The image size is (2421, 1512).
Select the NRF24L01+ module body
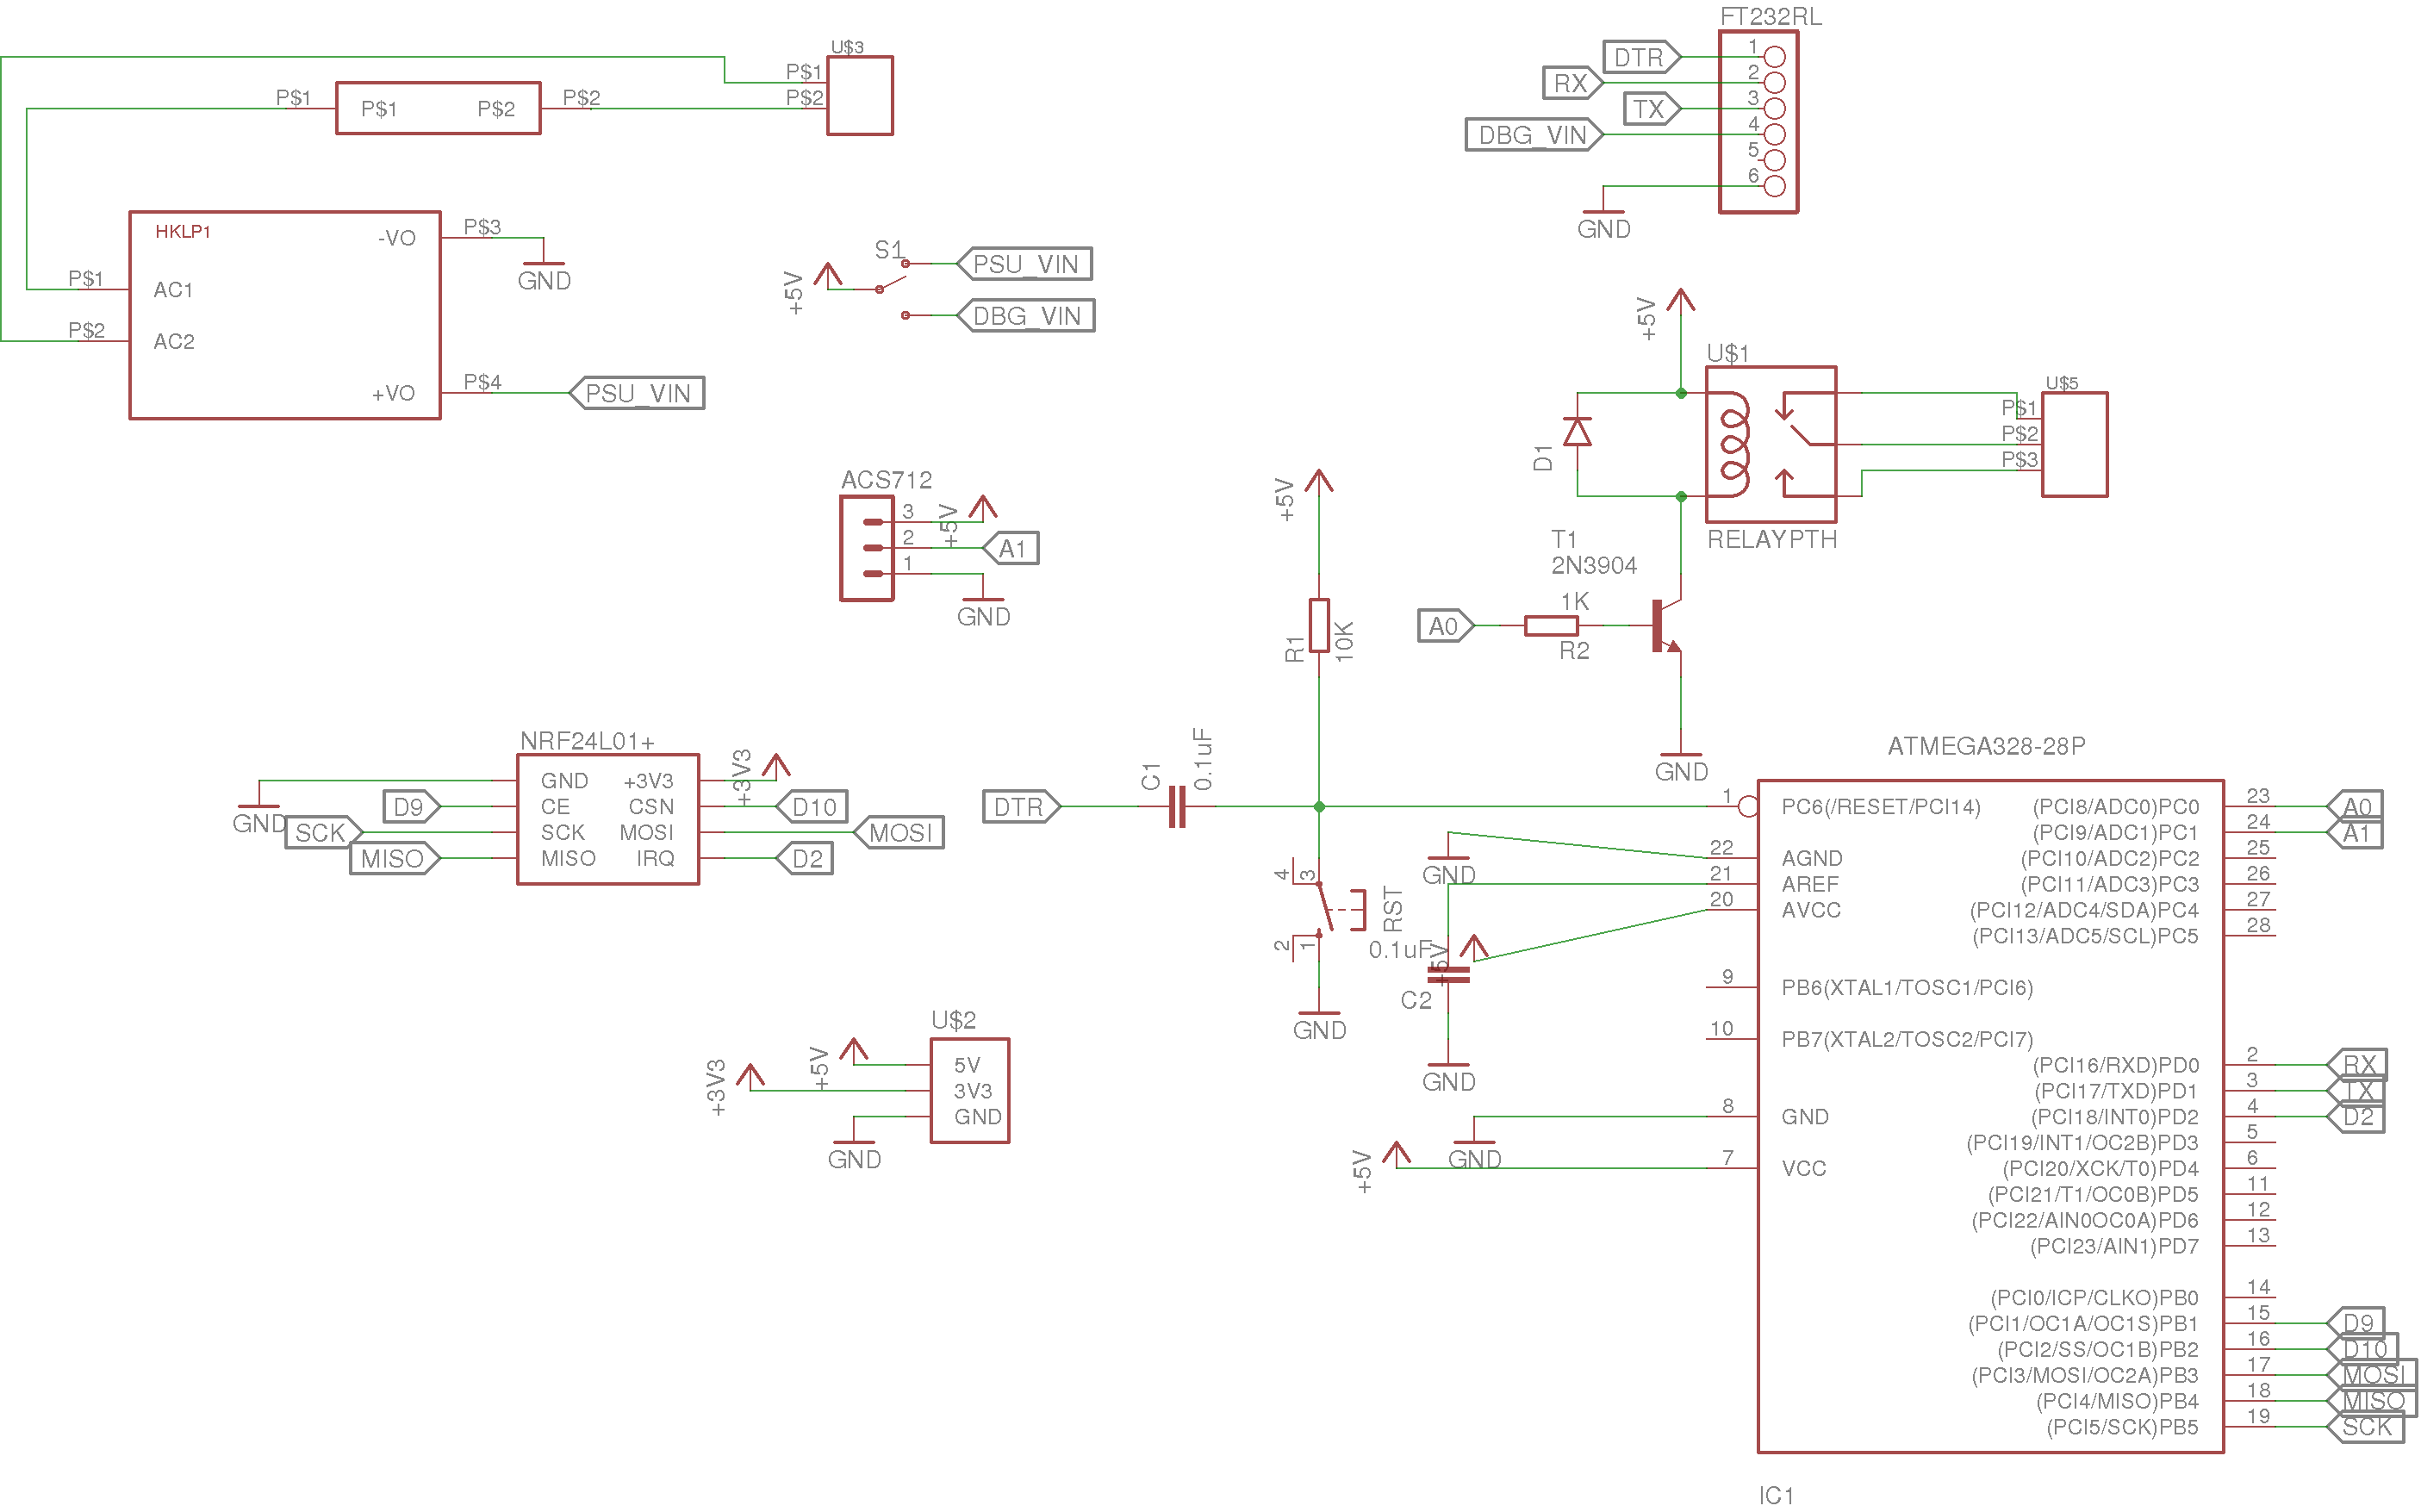click(608, 819)
